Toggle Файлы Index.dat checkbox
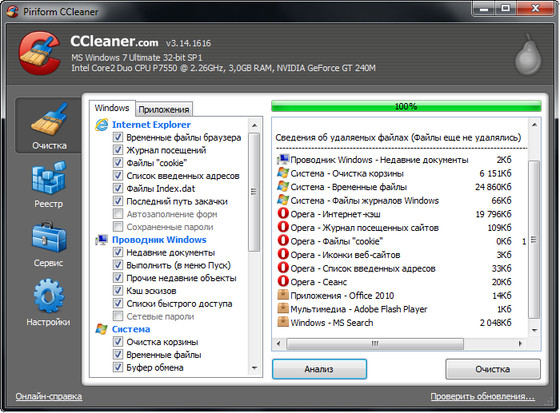The image size is (560, 413). [118, 188]
